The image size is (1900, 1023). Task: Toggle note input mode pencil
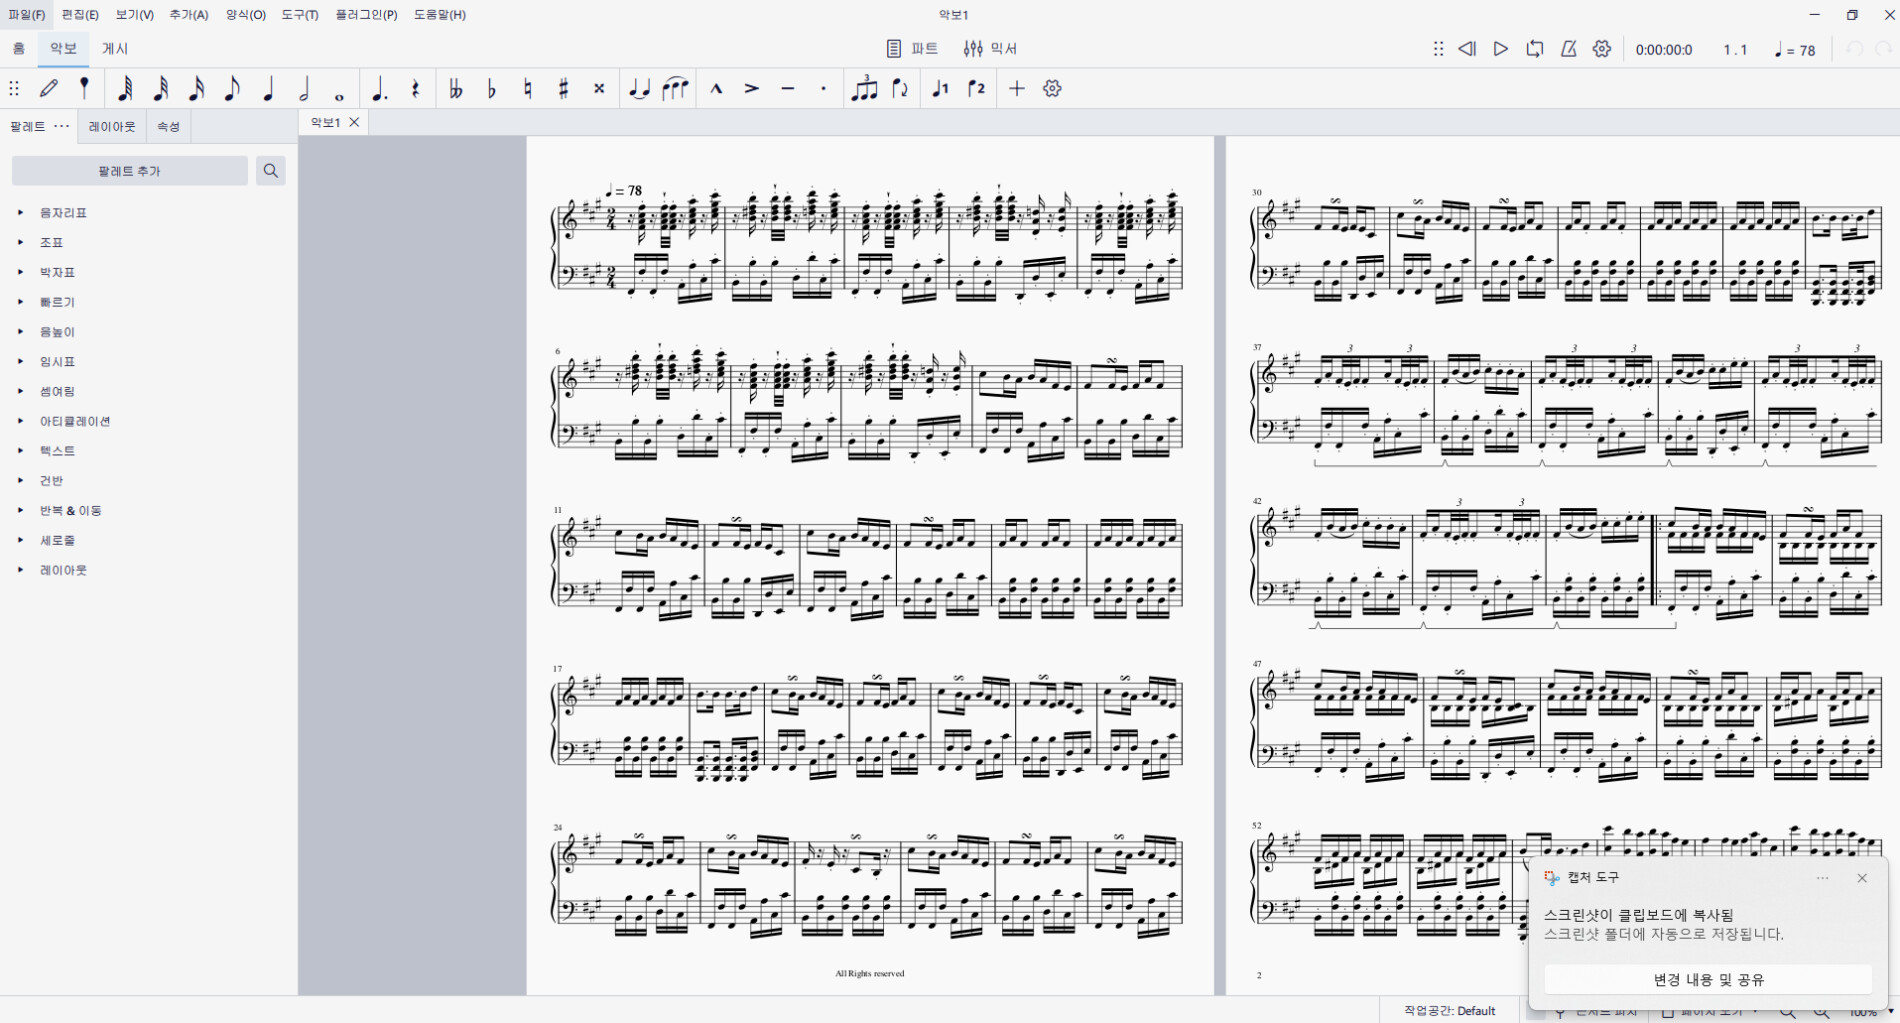tap(49, 89)
